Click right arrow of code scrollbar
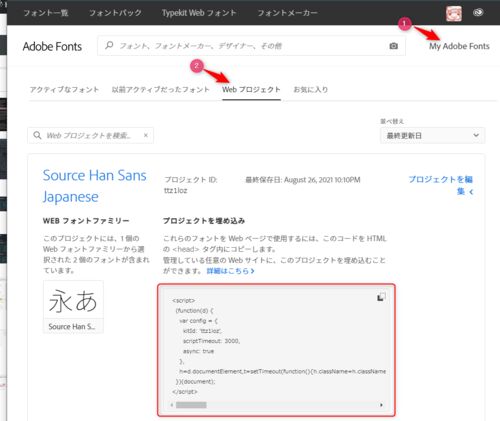The height and width of the screenshot is (421, 500). [381, 405]
